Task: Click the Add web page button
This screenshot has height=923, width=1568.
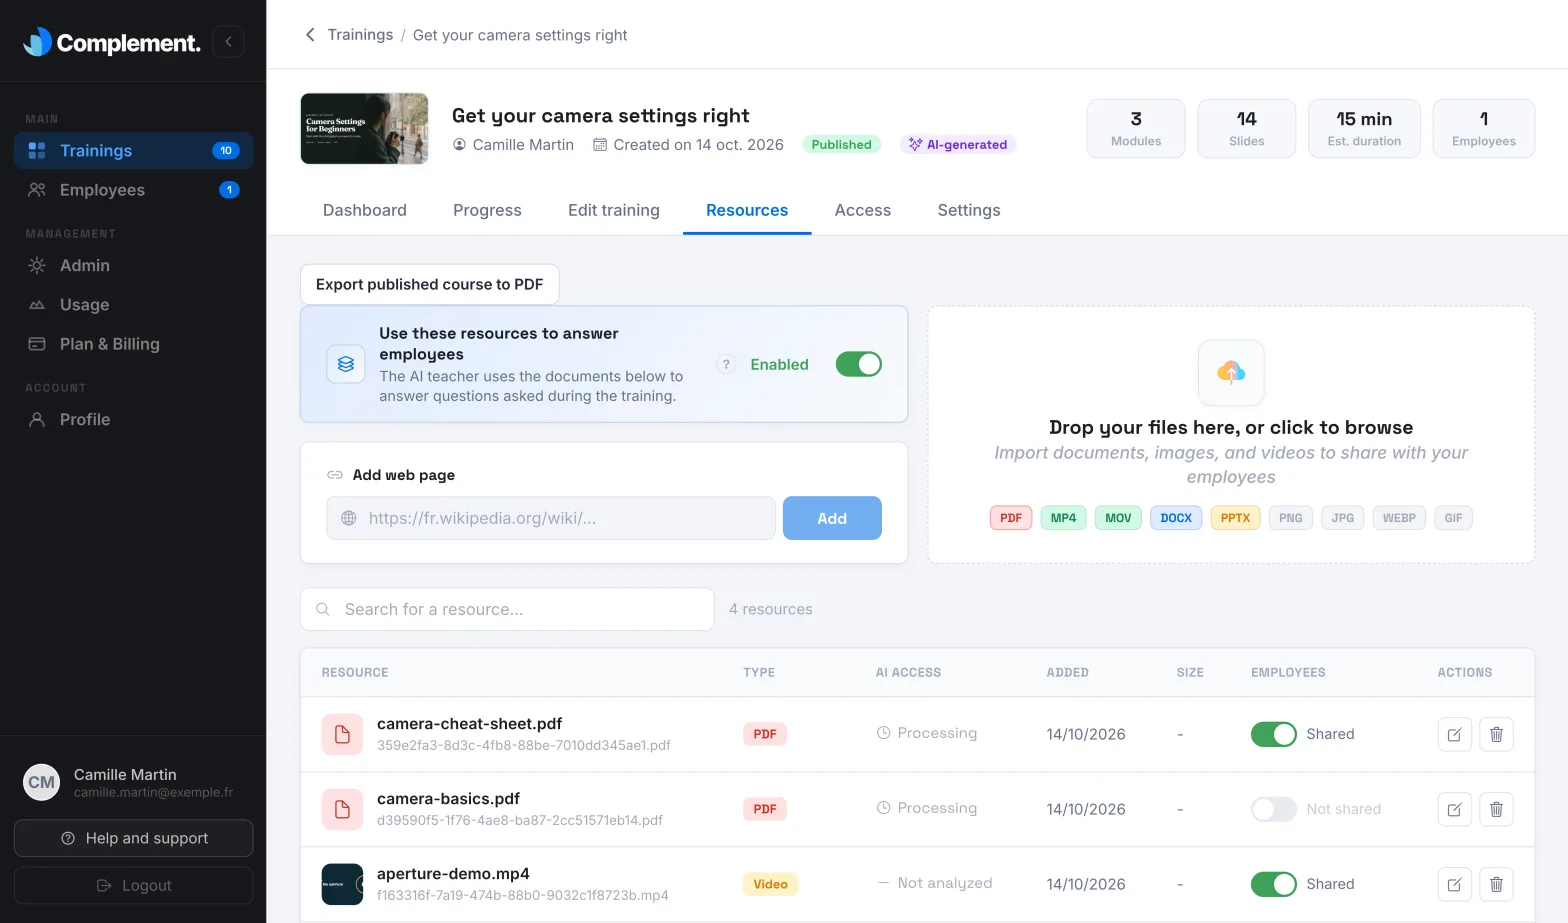Action: [832, 518]
